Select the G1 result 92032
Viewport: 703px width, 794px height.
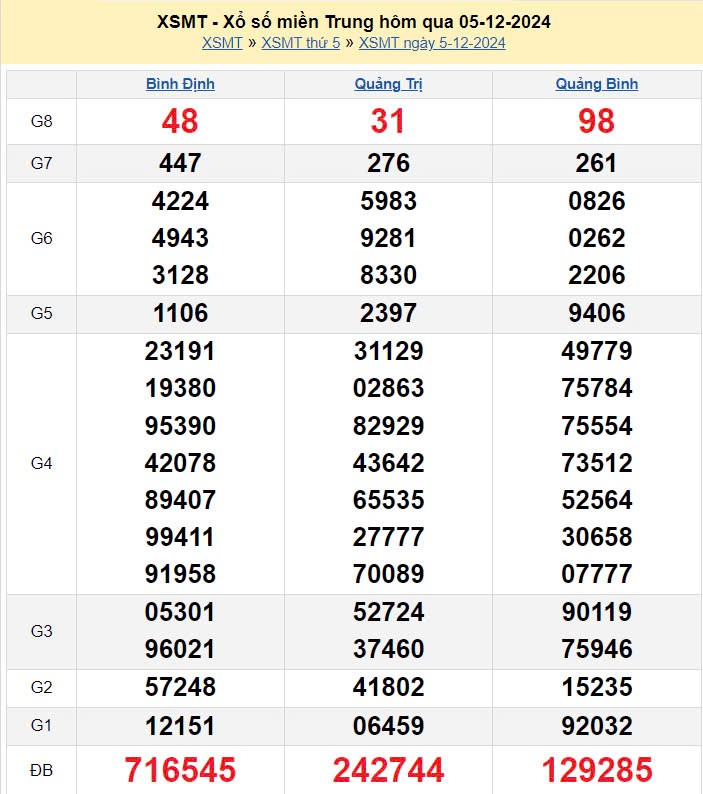597,724
